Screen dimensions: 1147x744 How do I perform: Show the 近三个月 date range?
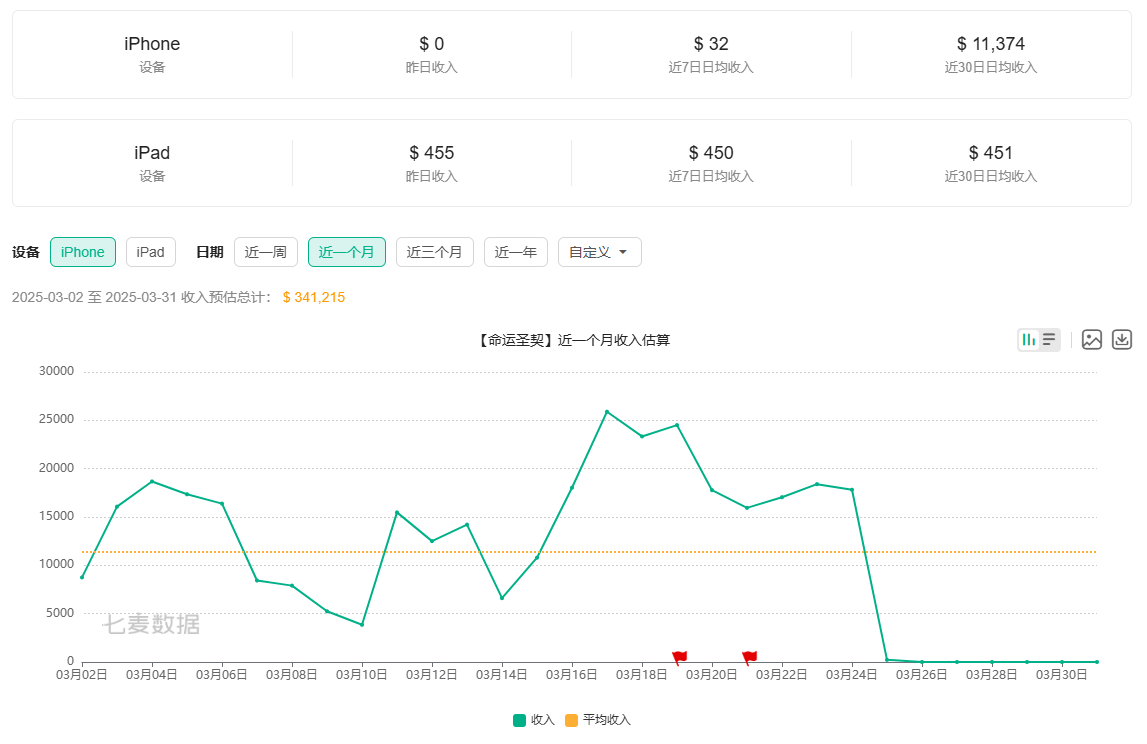click(x=434, y=252)
